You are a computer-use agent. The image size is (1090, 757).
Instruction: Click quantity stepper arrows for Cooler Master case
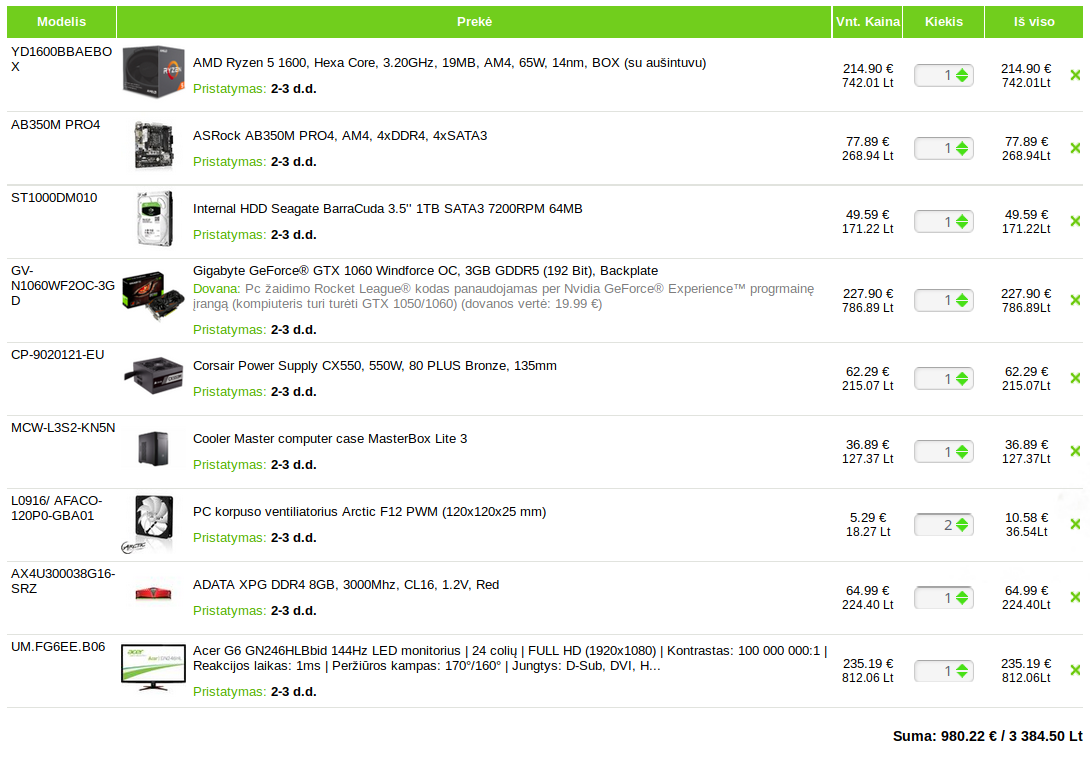(x=962, y=451)
